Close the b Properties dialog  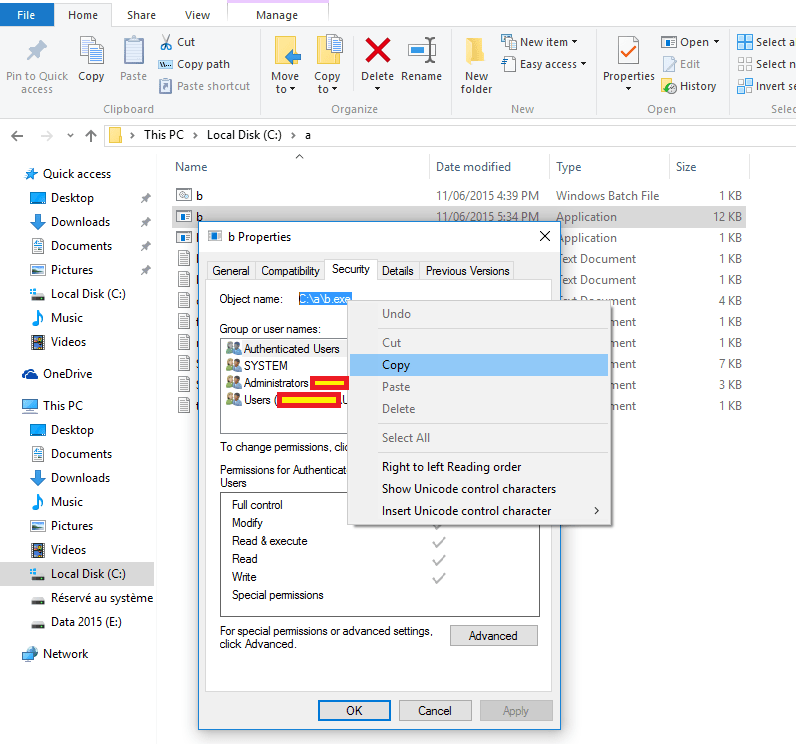(x=545, y=236)
